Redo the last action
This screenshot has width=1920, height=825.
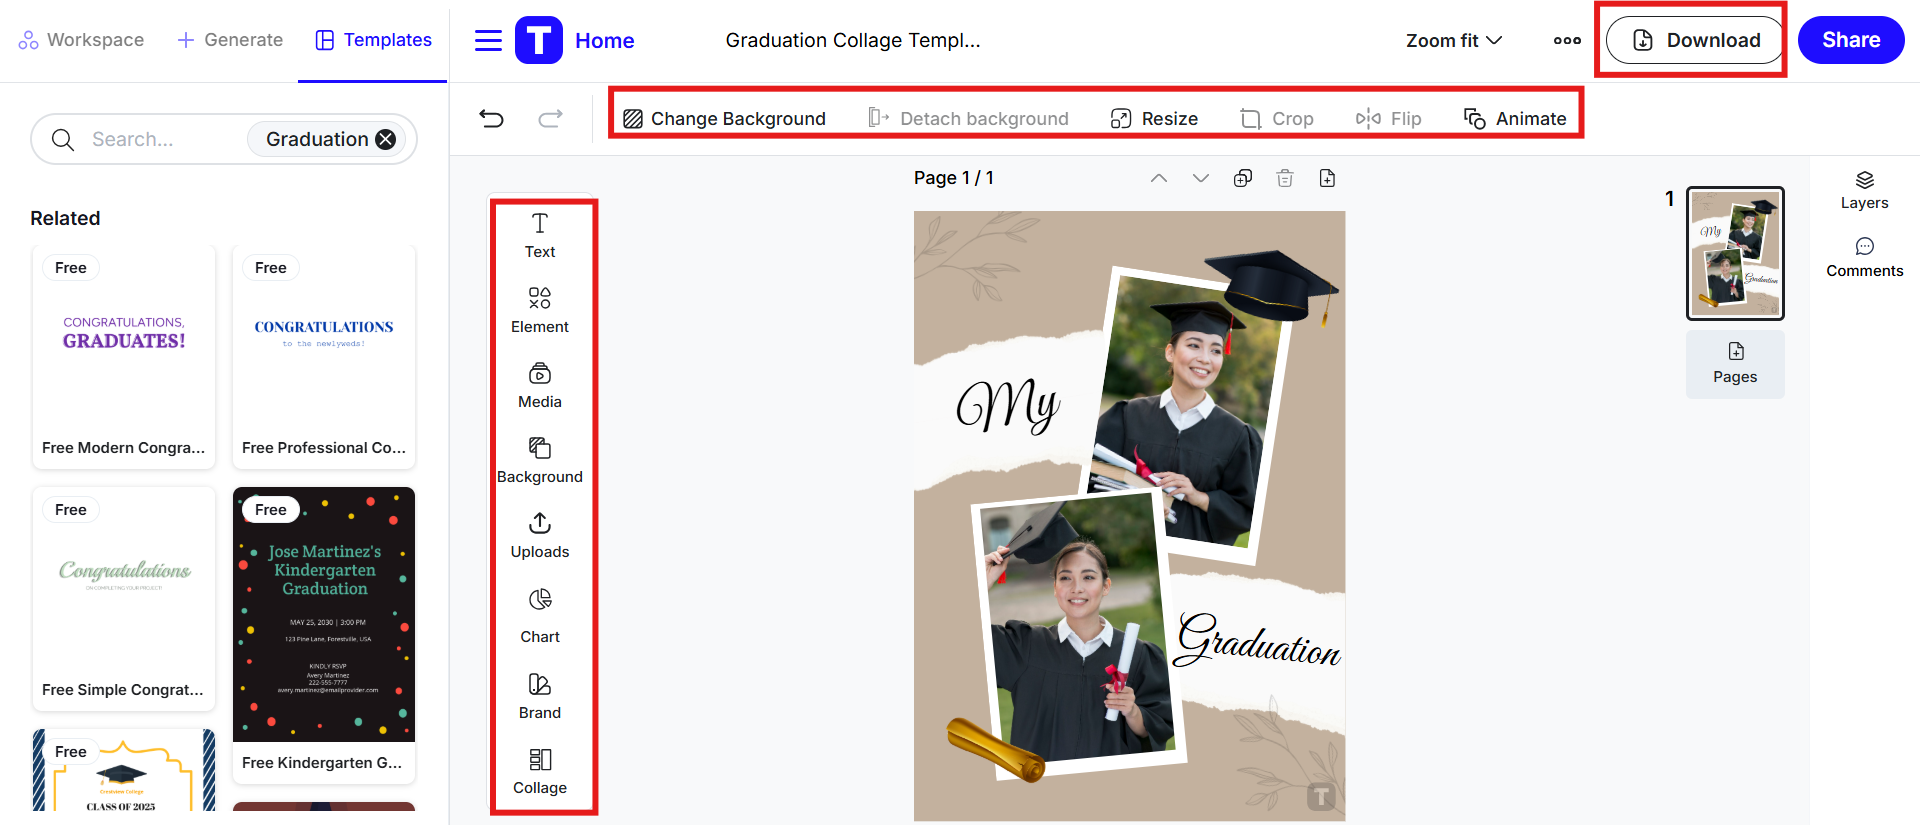(x=550, y=119)
